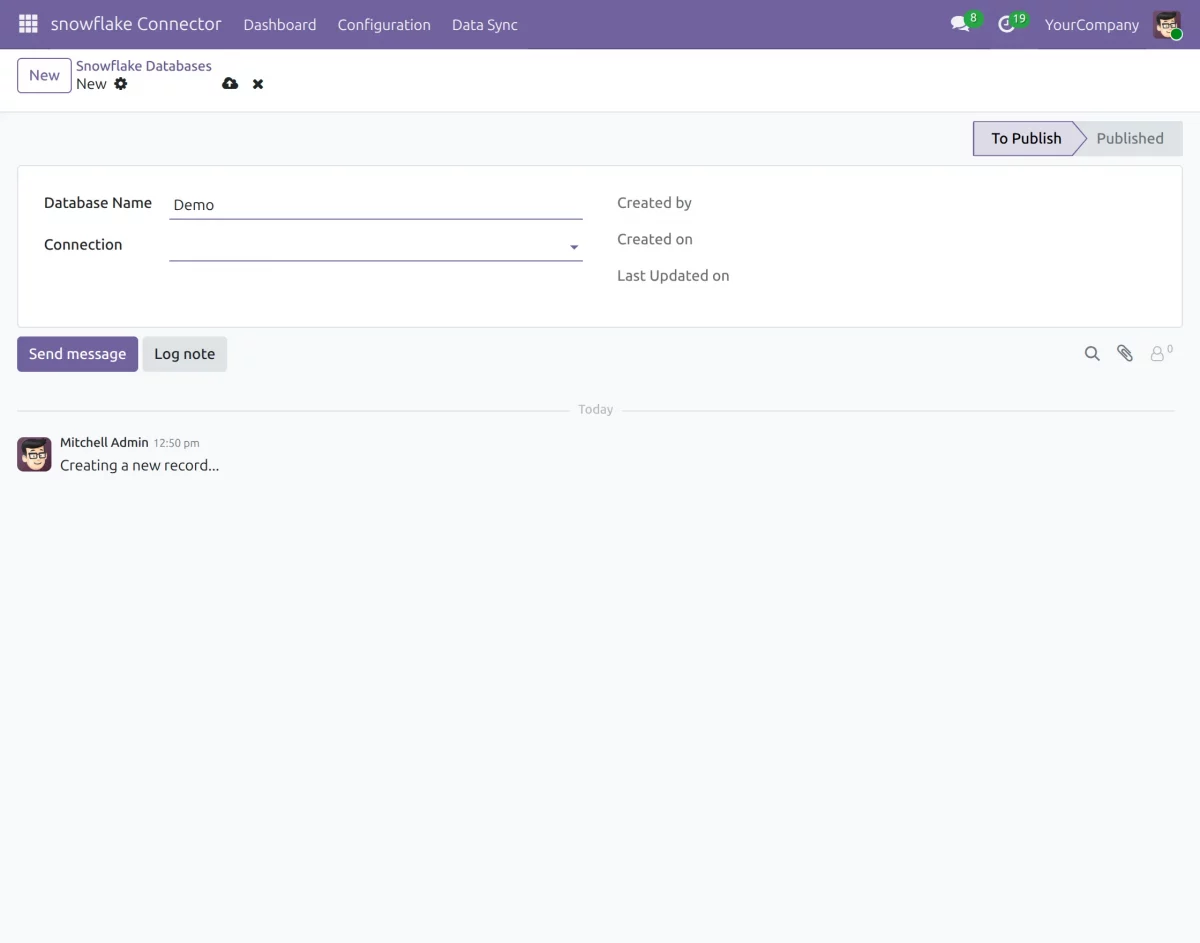Viewport: 1200px width, 943px height.
Task: Expand the Connection dropdown
Action: pos(573,246)
